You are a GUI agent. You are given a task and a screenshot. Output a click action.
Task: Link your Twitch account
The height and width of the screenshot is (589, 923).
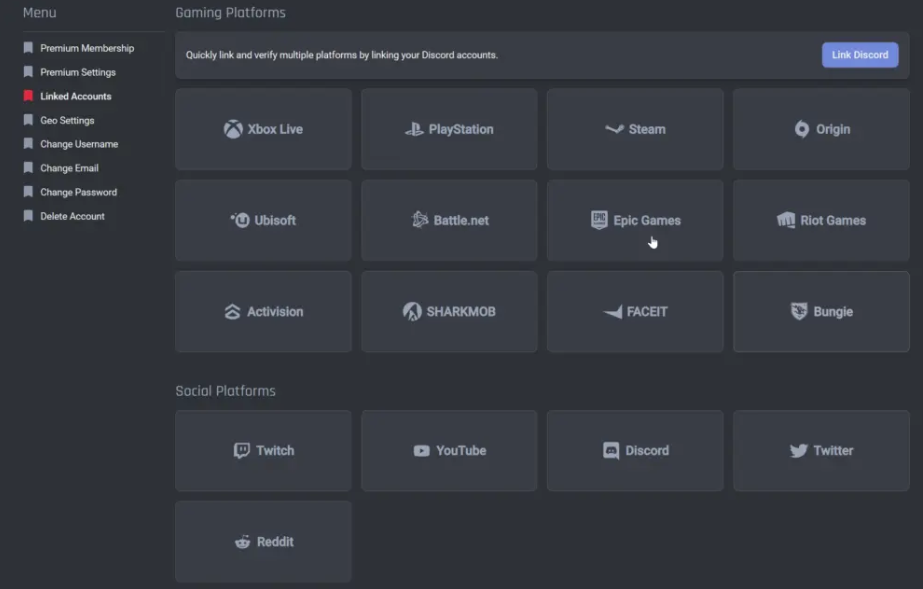click(263, 451)
